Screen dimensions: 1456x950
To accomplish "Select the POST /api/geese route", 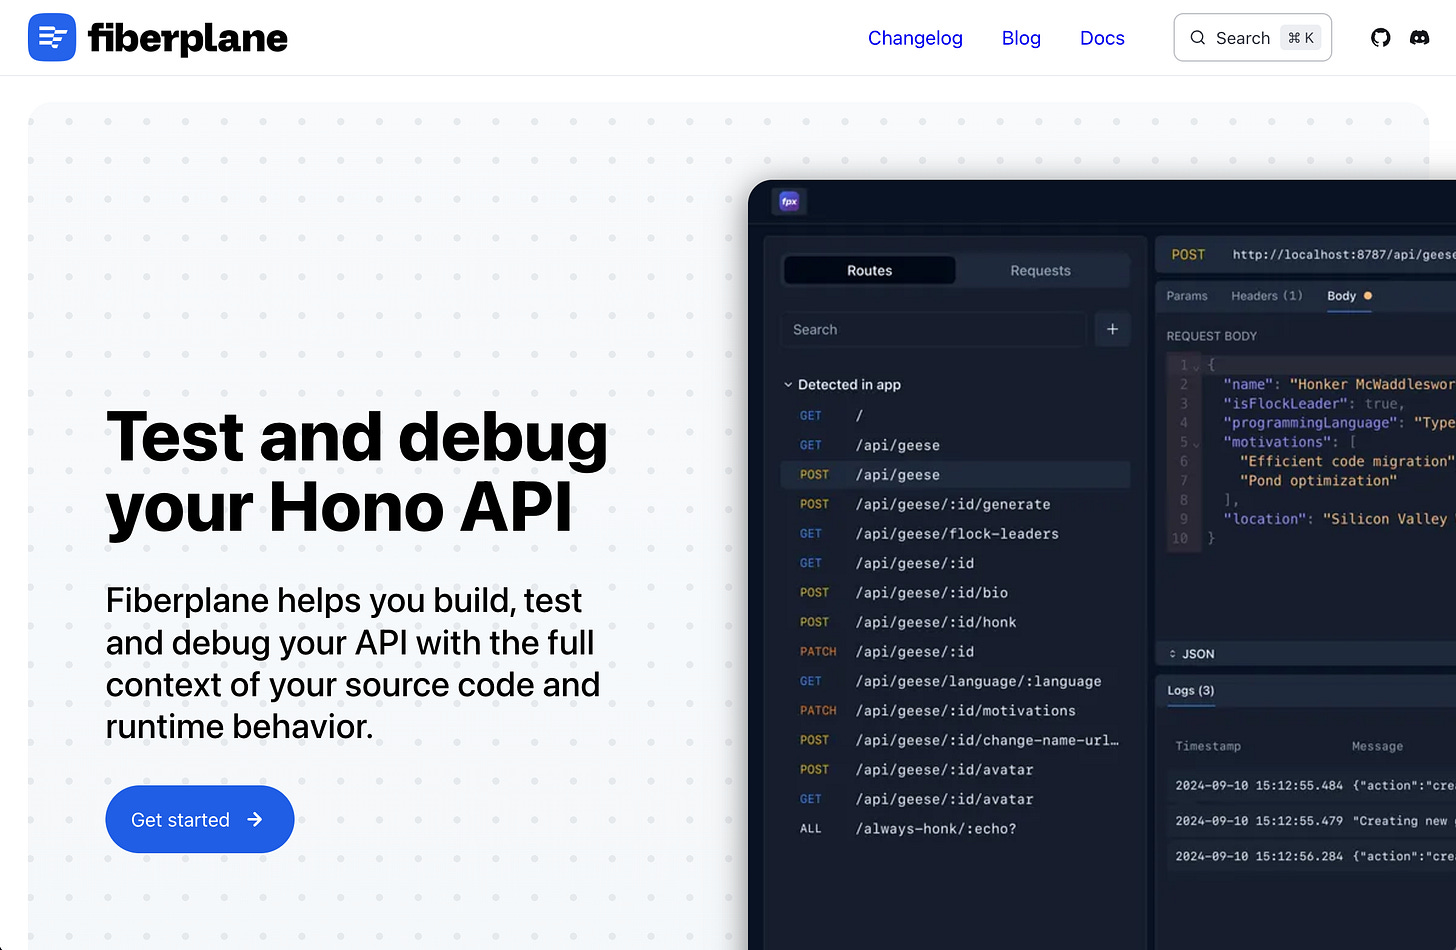I will (955, 475).
